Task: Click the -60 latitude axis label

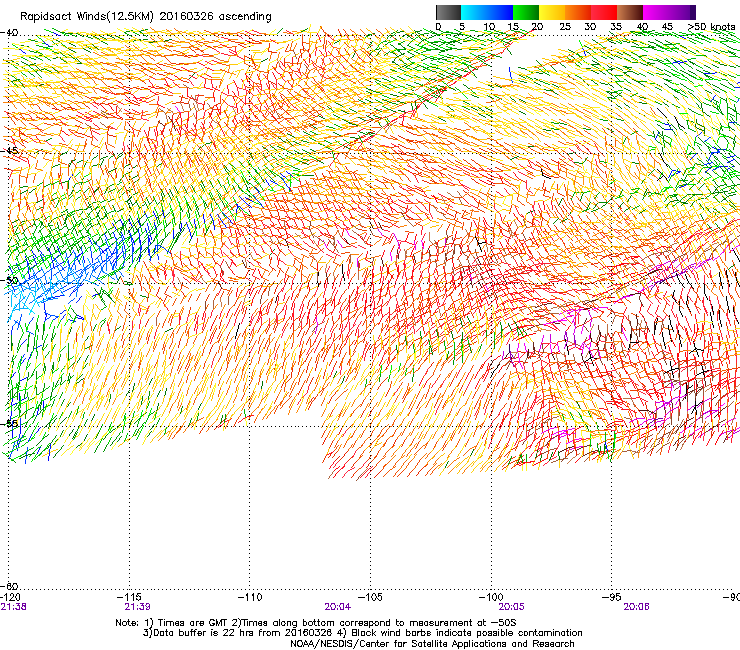Action: pyautogui.click(x=9, y=586)
